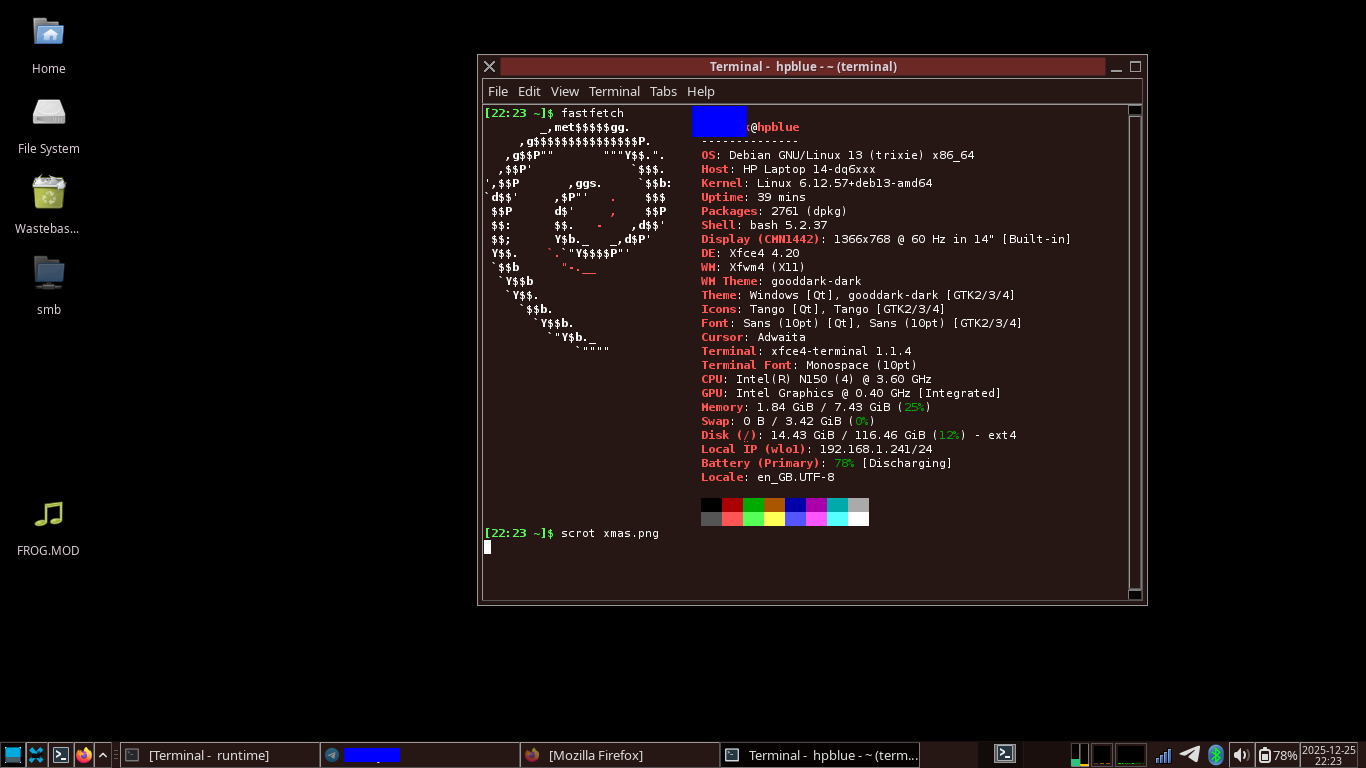Click the "Shell: bash 5.2.37" line

click(764, 225)
